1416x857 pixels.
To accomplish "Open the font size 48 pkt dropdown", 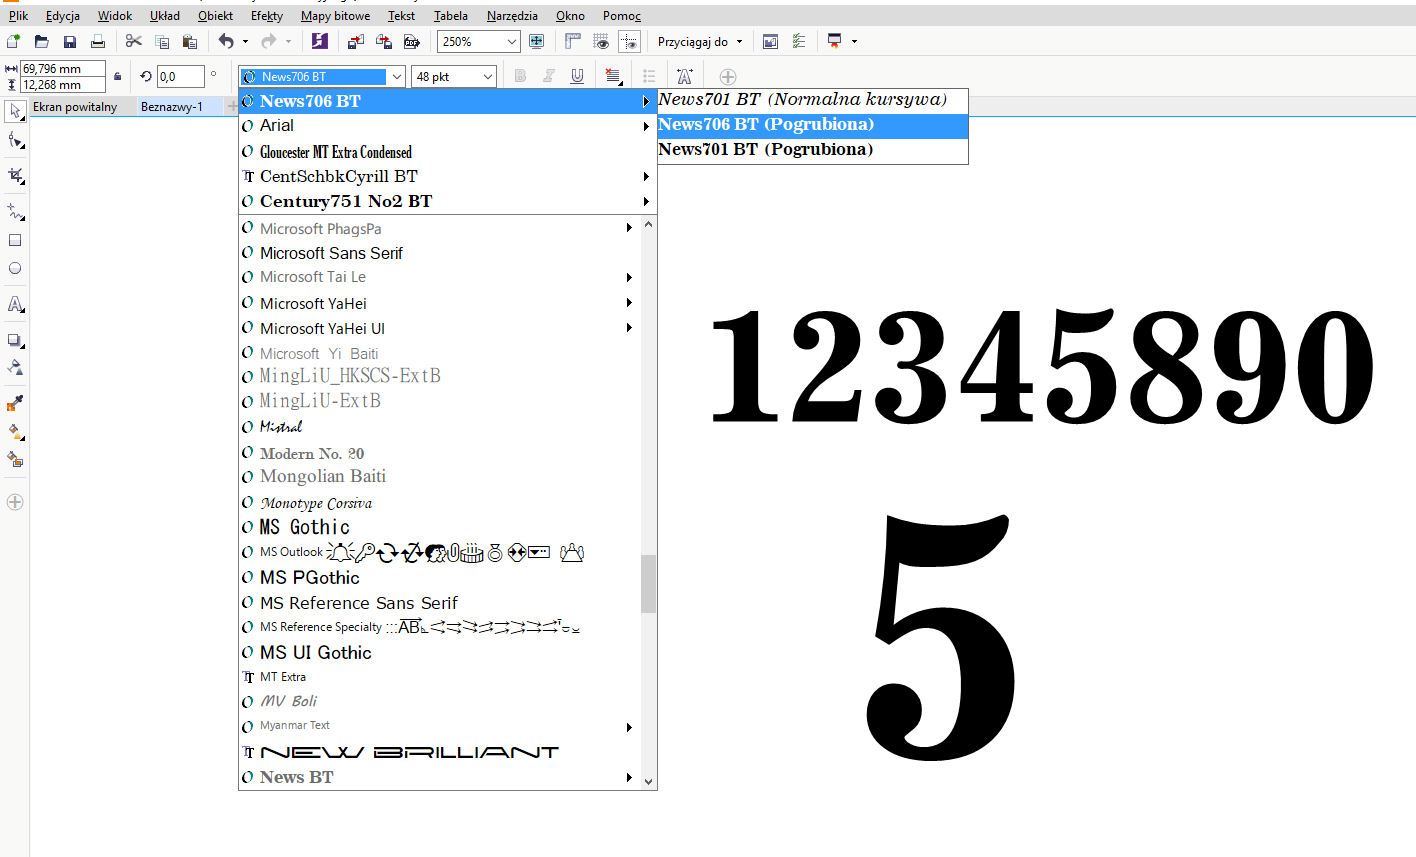I will 487,76.
